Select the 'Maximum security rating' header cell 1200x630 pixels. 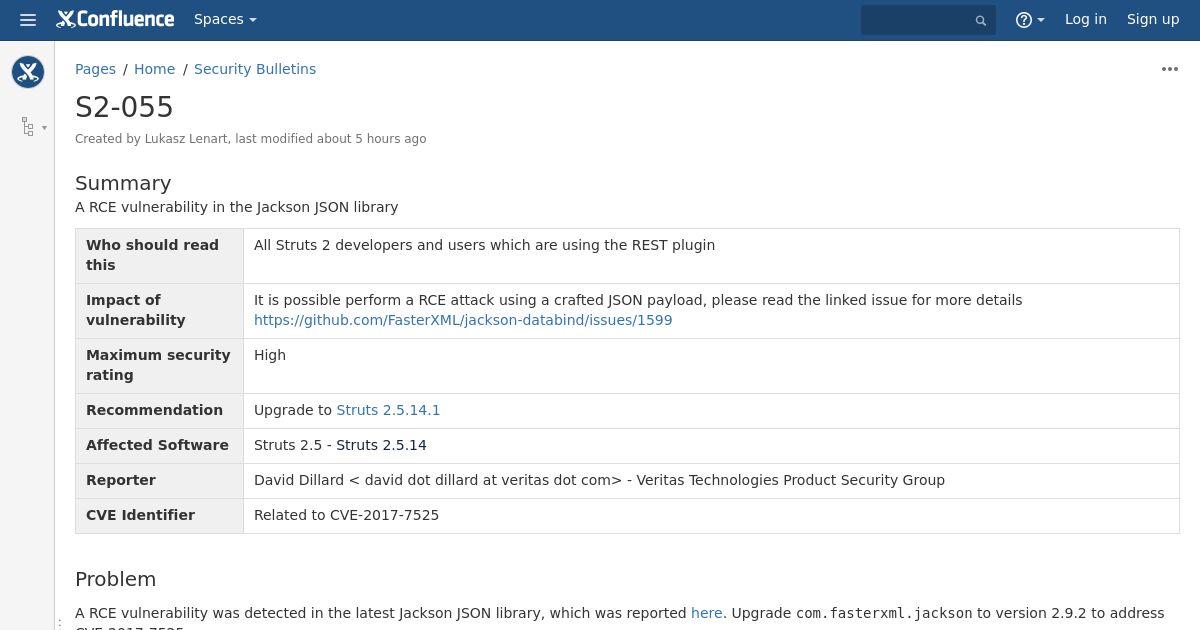click(160, 366)
